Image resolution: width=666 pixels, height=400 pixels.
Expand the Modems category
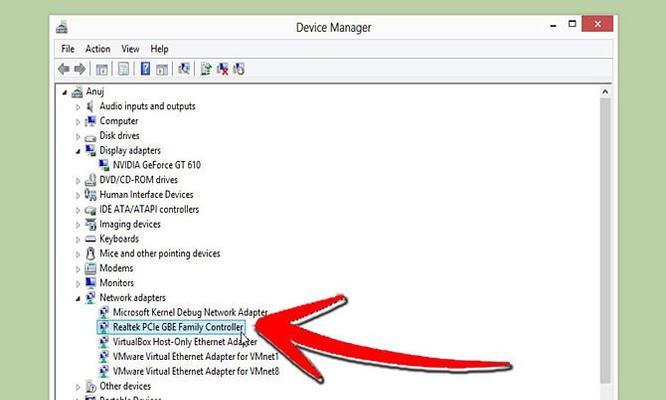pyautogui.click(x=78, y=269)
